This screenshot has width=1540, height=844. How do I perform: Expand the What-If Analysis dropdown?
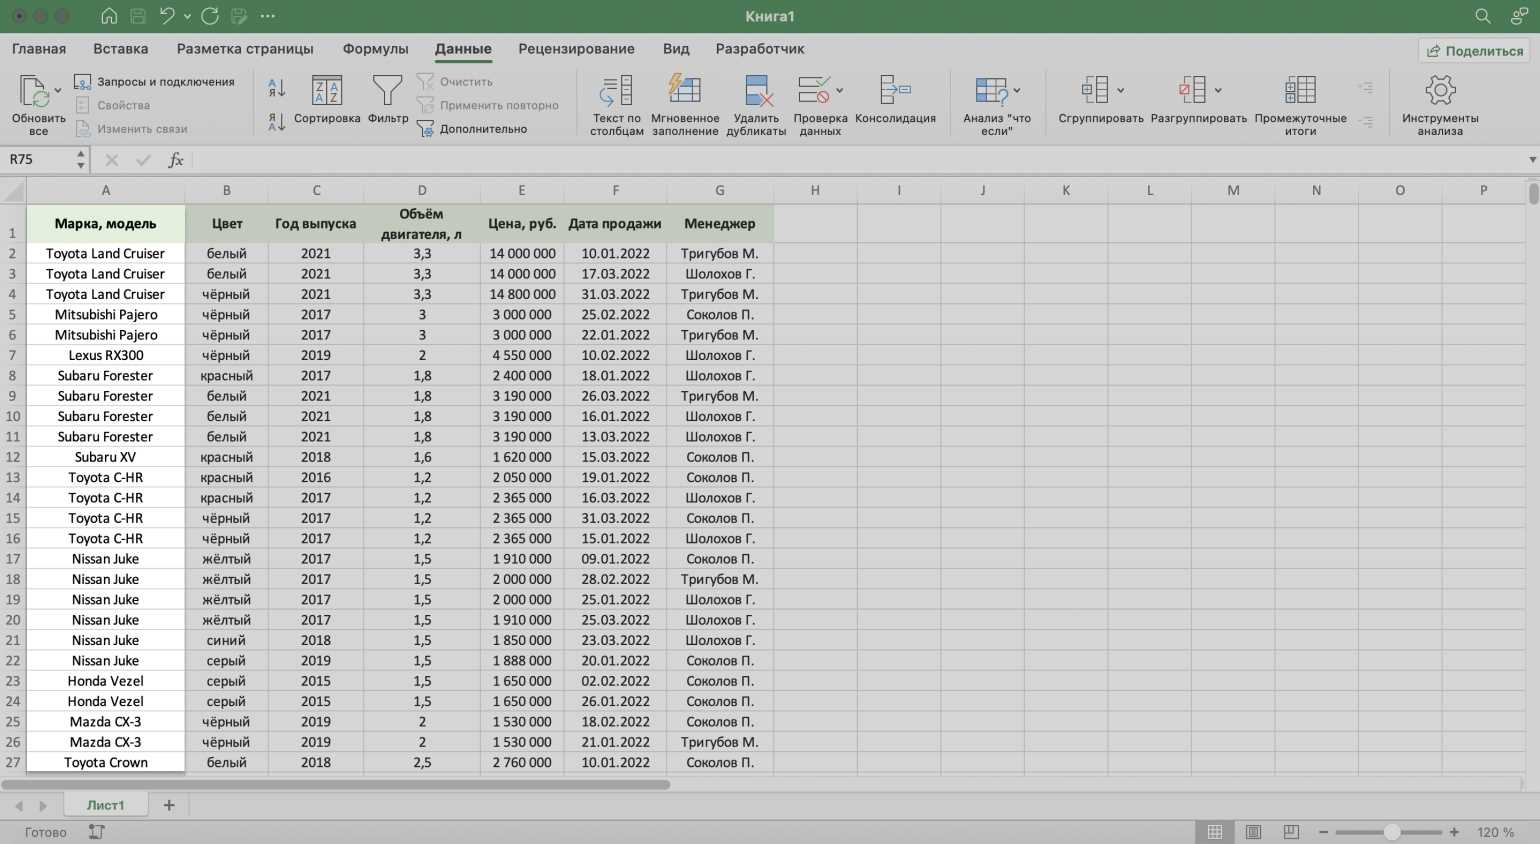pyautogui.click(x=1017, y=90)
